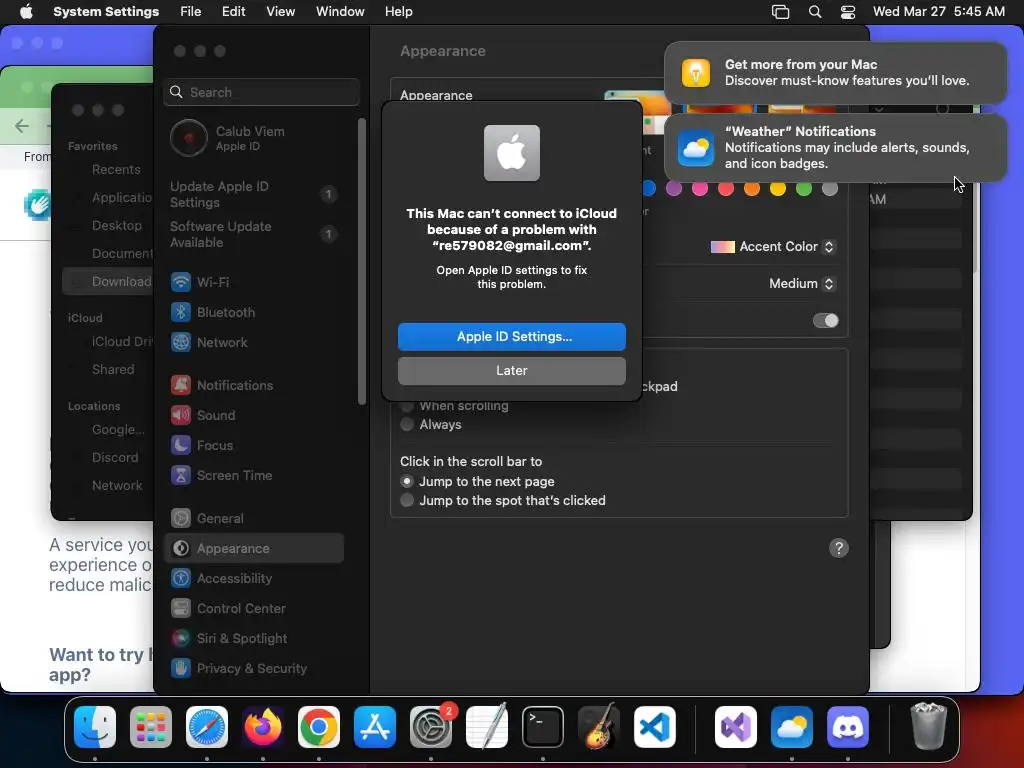Open purple Visual Studio from the Dock
This screenshot has width=1024, height=768.
coord(736,727)
